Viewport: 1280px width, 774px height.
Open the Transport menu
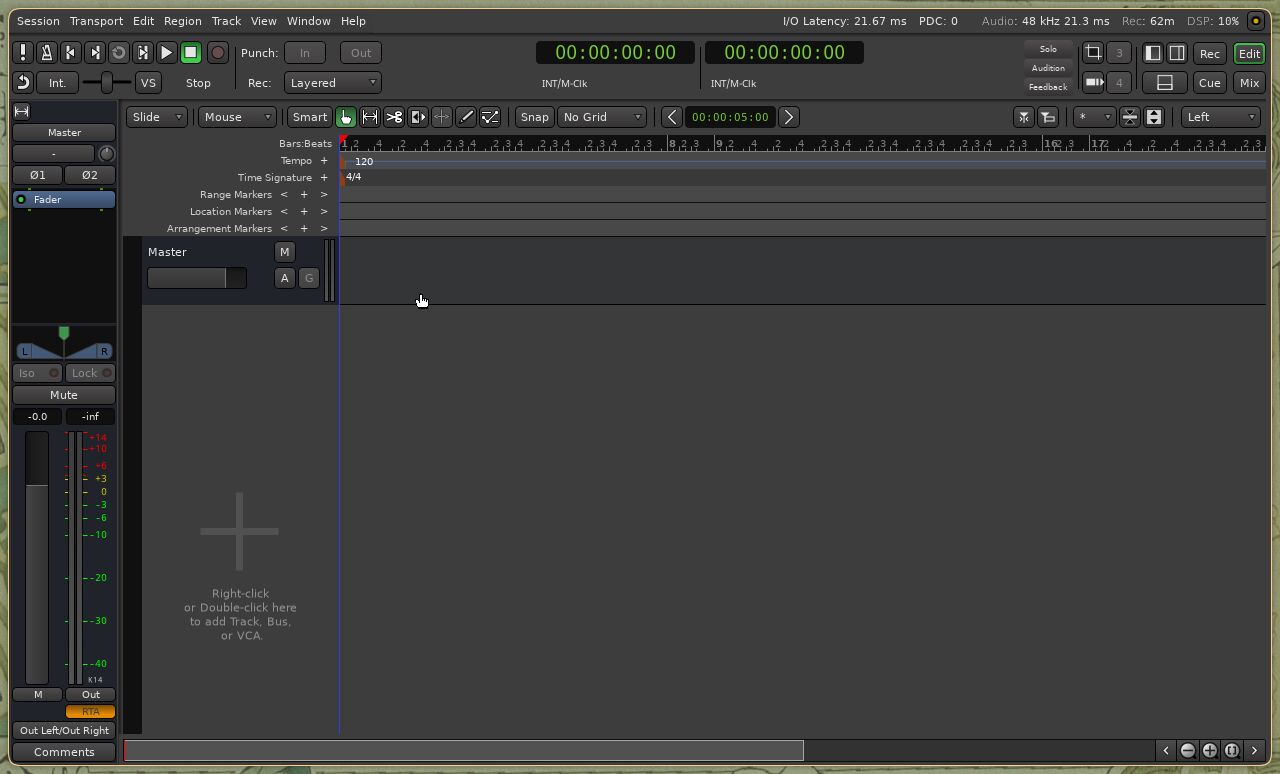coord(96,21)
